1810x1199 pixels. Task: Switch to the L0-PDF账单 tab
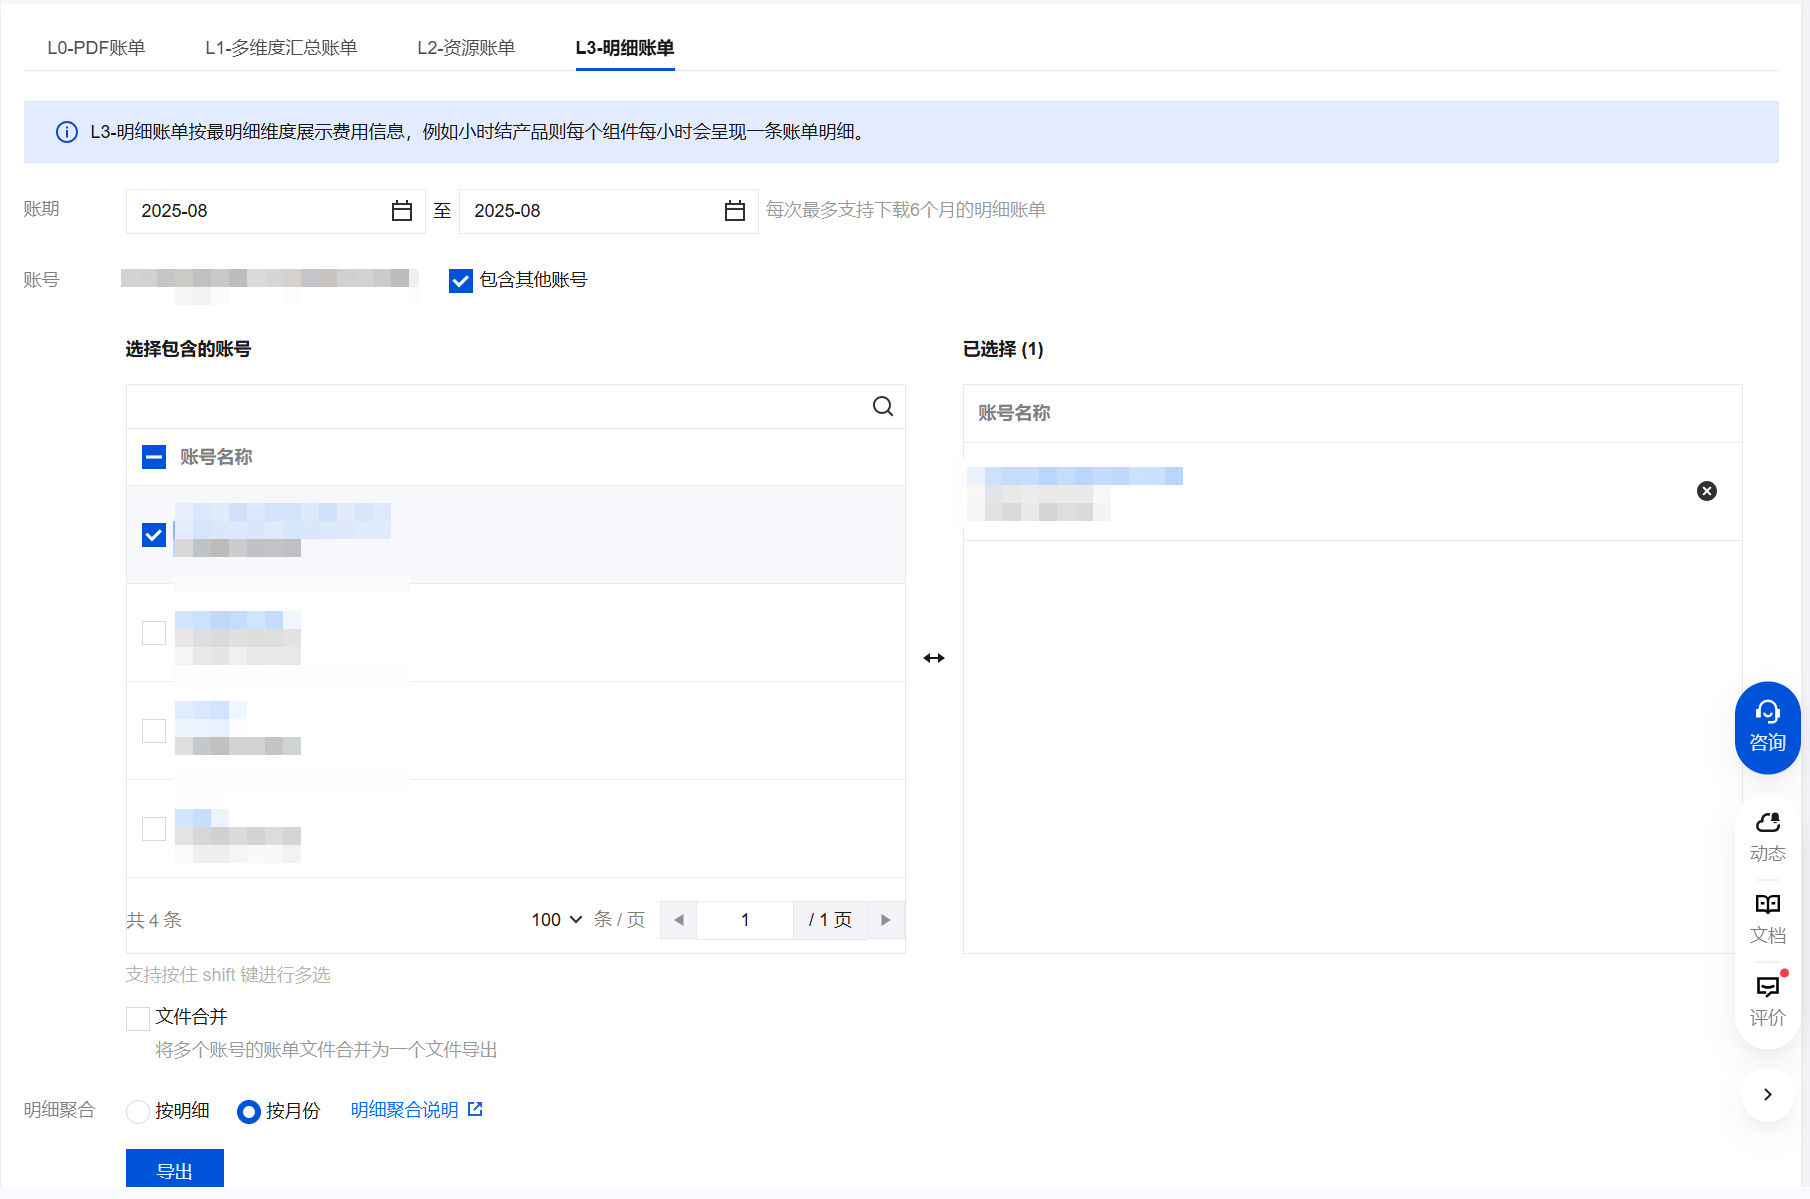(96, 48)
